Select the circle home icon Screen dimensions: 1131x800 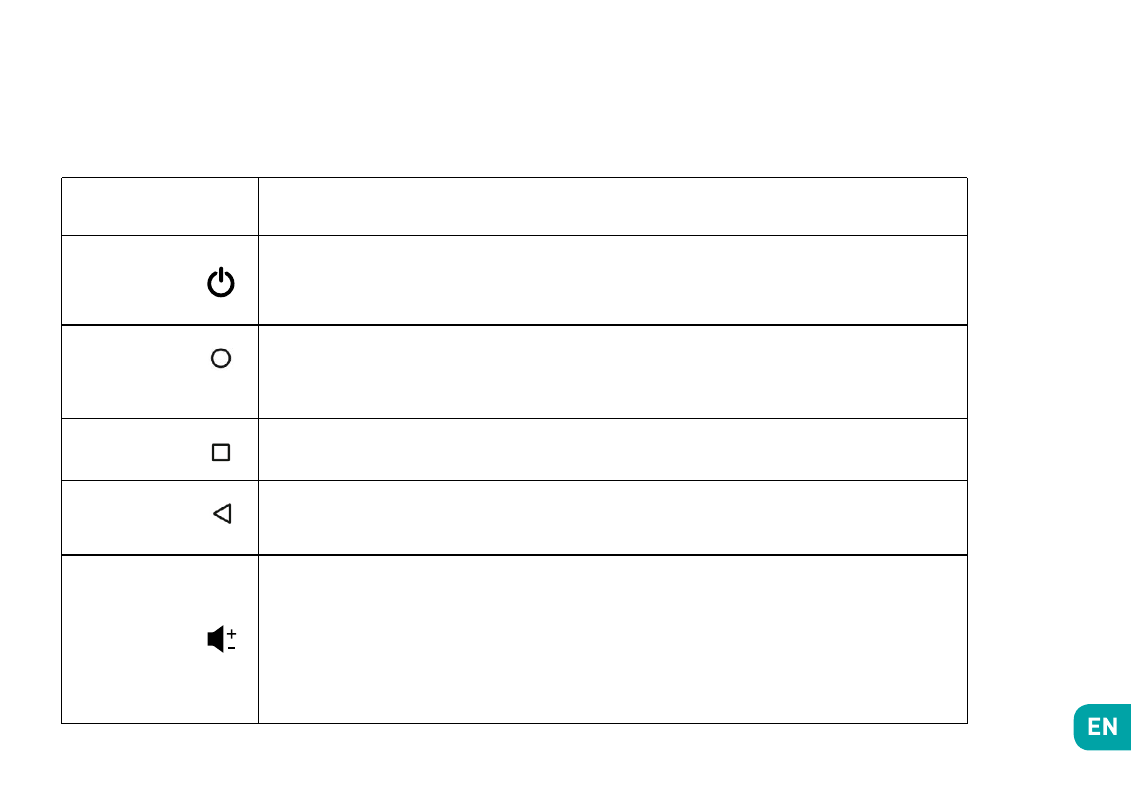[221, 359]
